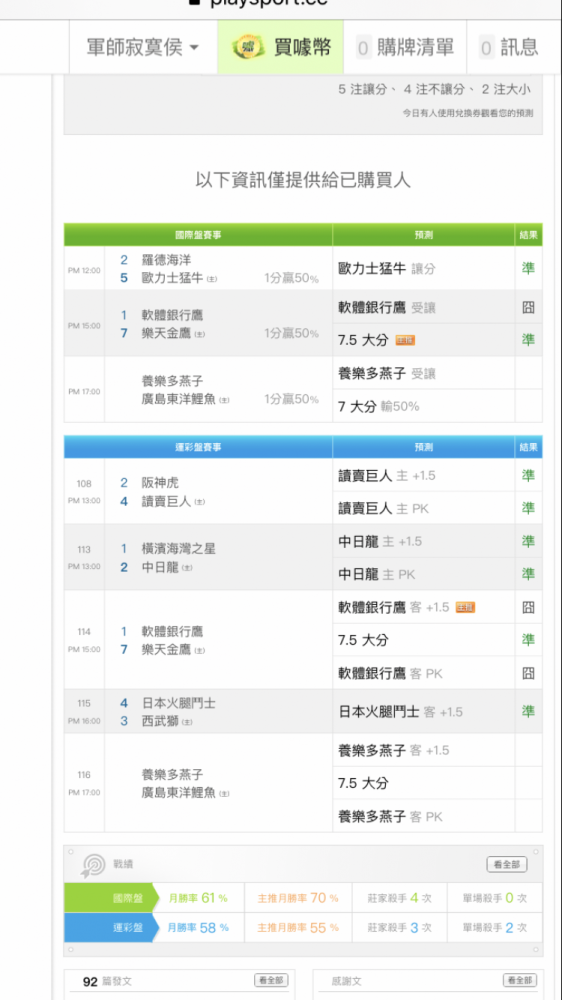Open the 訊息 menu item
Viewport: 562px width, 1000px height.
pos(510,47)
